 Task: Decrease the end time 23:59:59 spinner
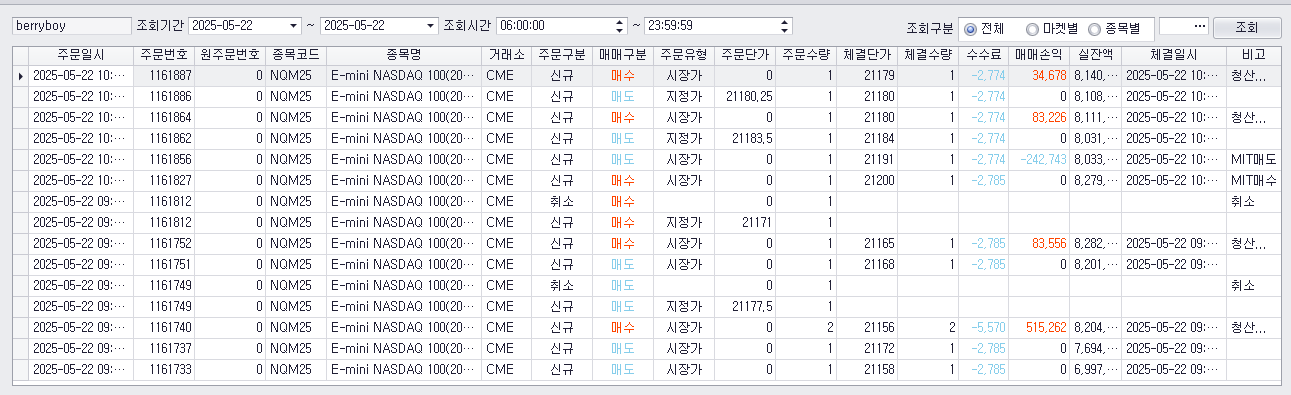pos(785,30)
